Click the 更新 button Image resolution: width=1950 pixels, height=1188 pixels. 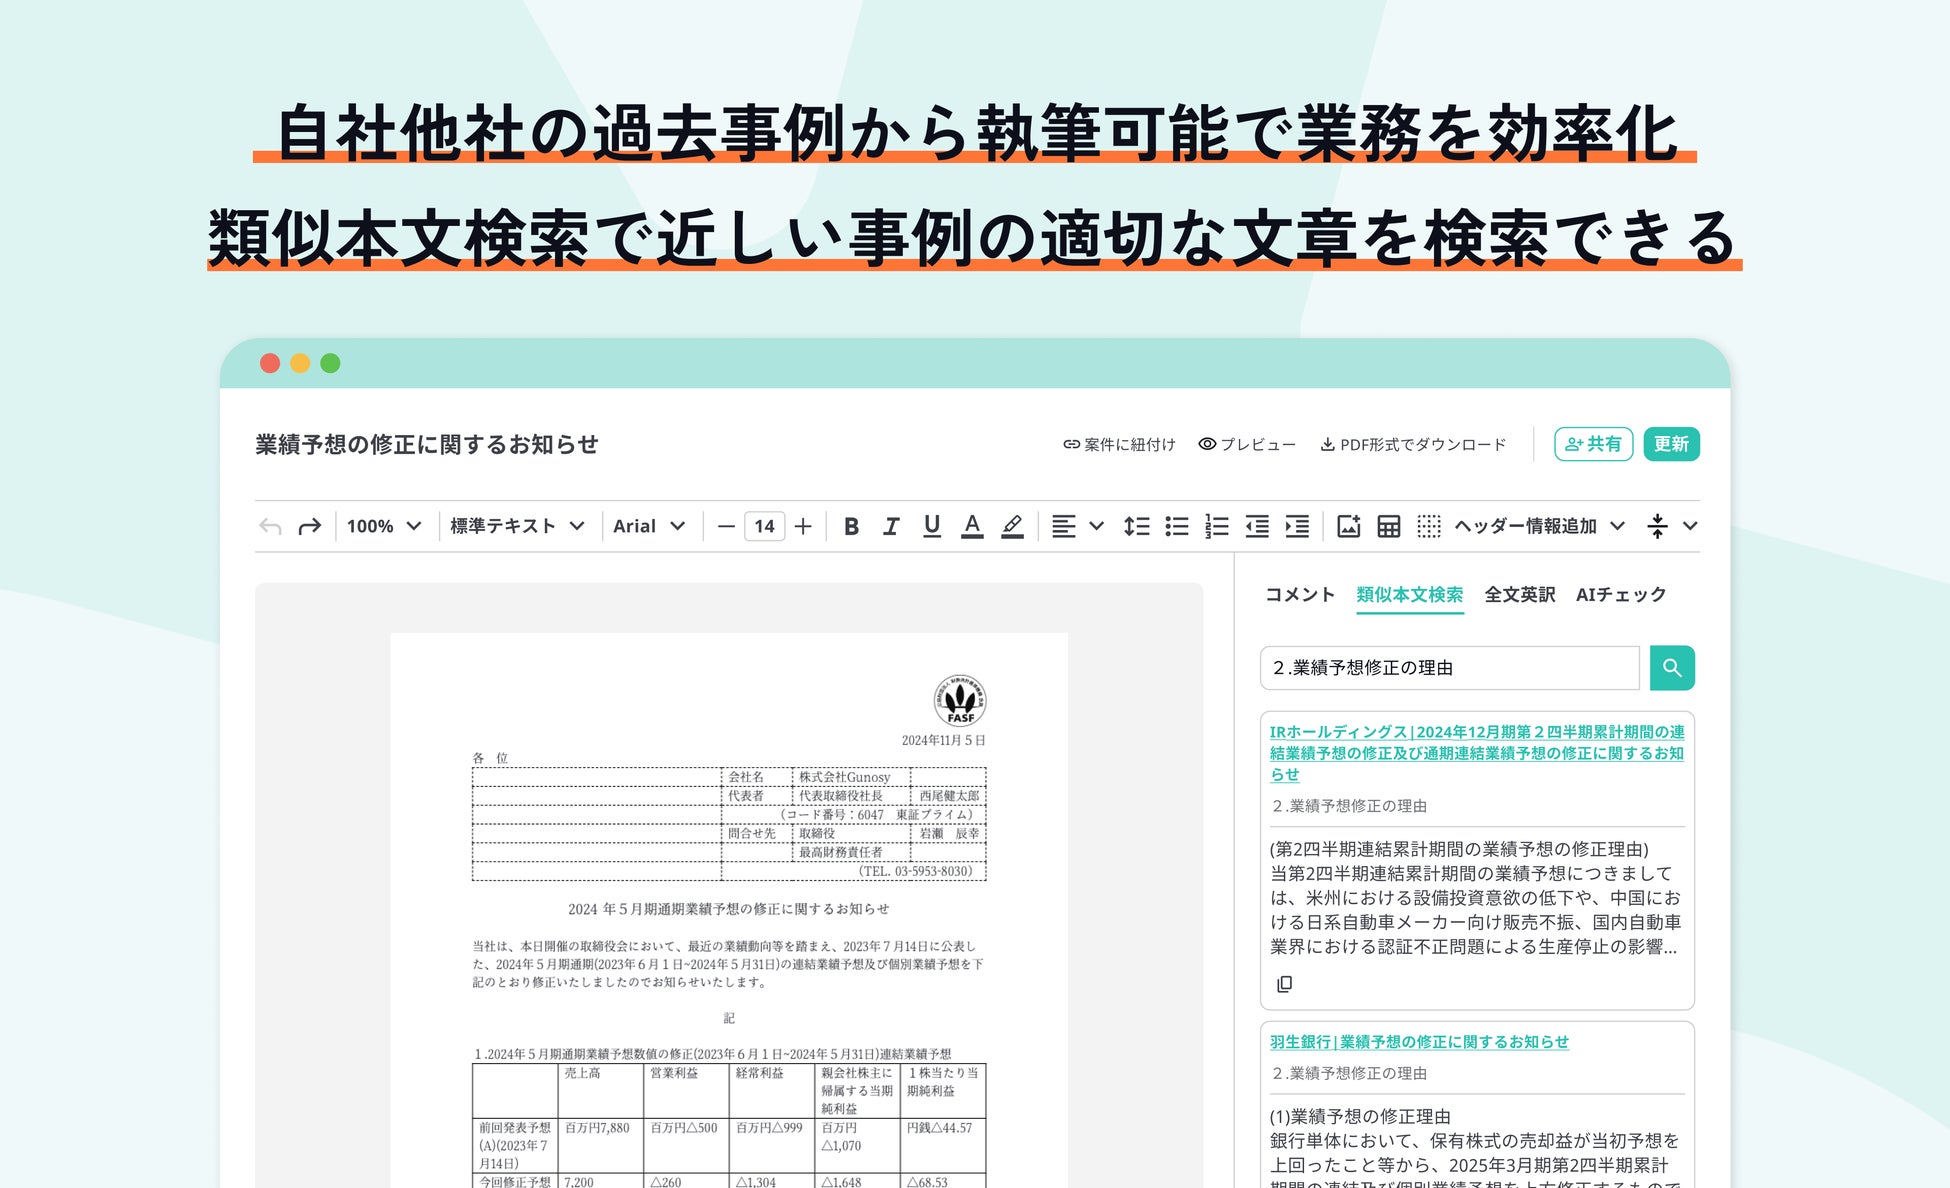(1671, 444)
